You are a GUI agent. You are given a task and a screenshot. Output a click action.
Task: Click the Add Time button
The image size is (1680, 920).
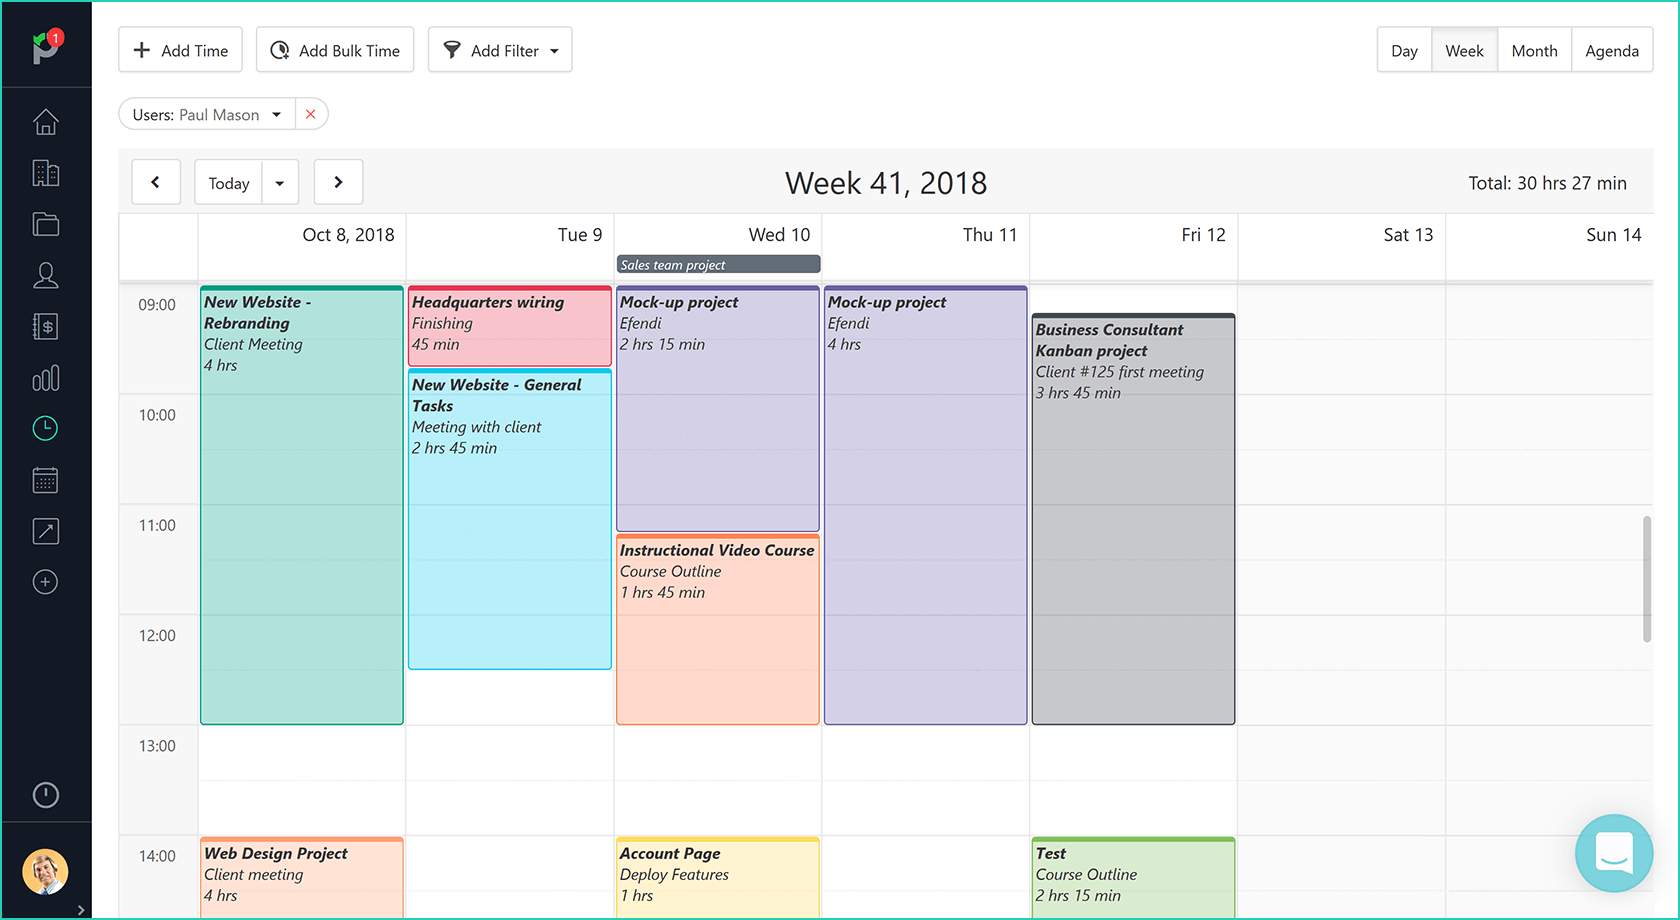[x=180, y=49]
